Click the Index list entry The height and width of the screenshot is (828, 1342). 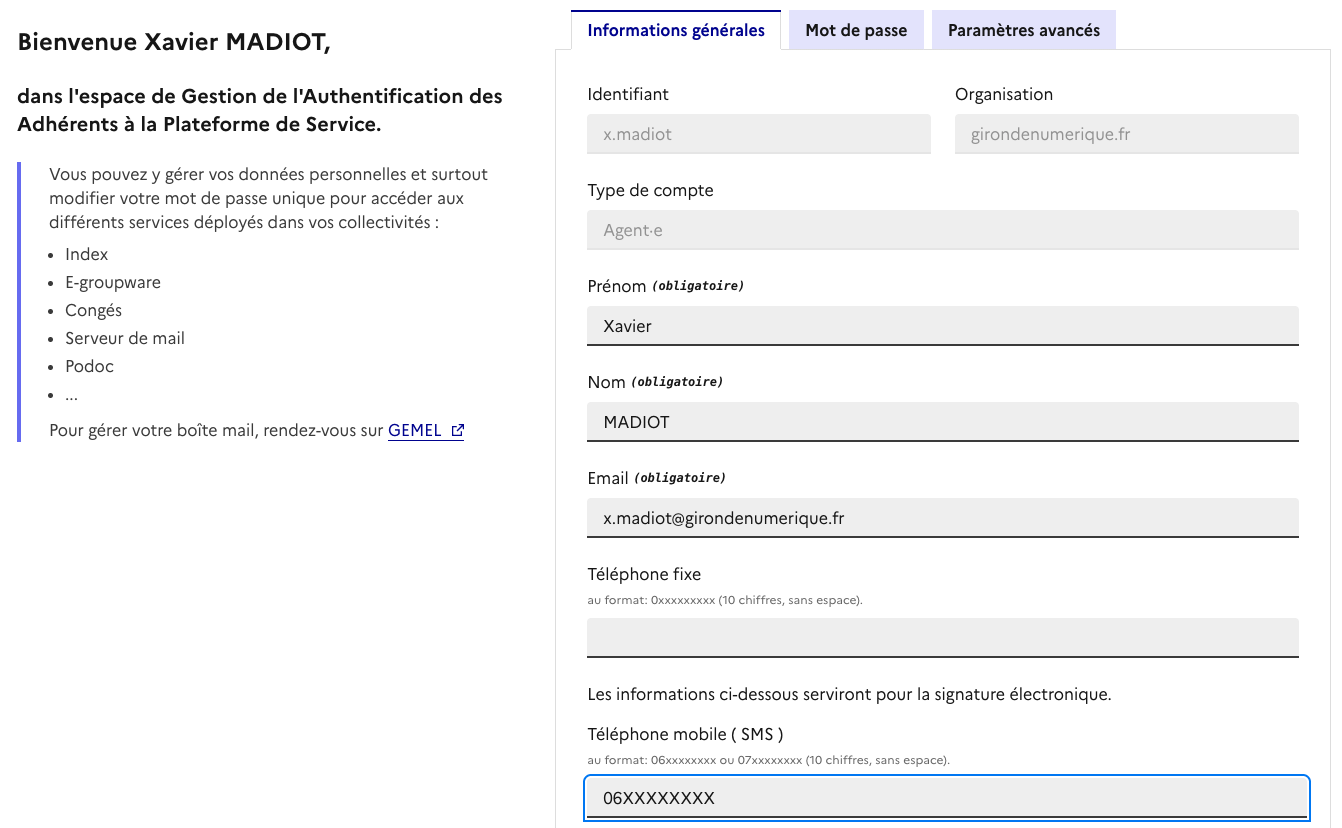[87, 254]
